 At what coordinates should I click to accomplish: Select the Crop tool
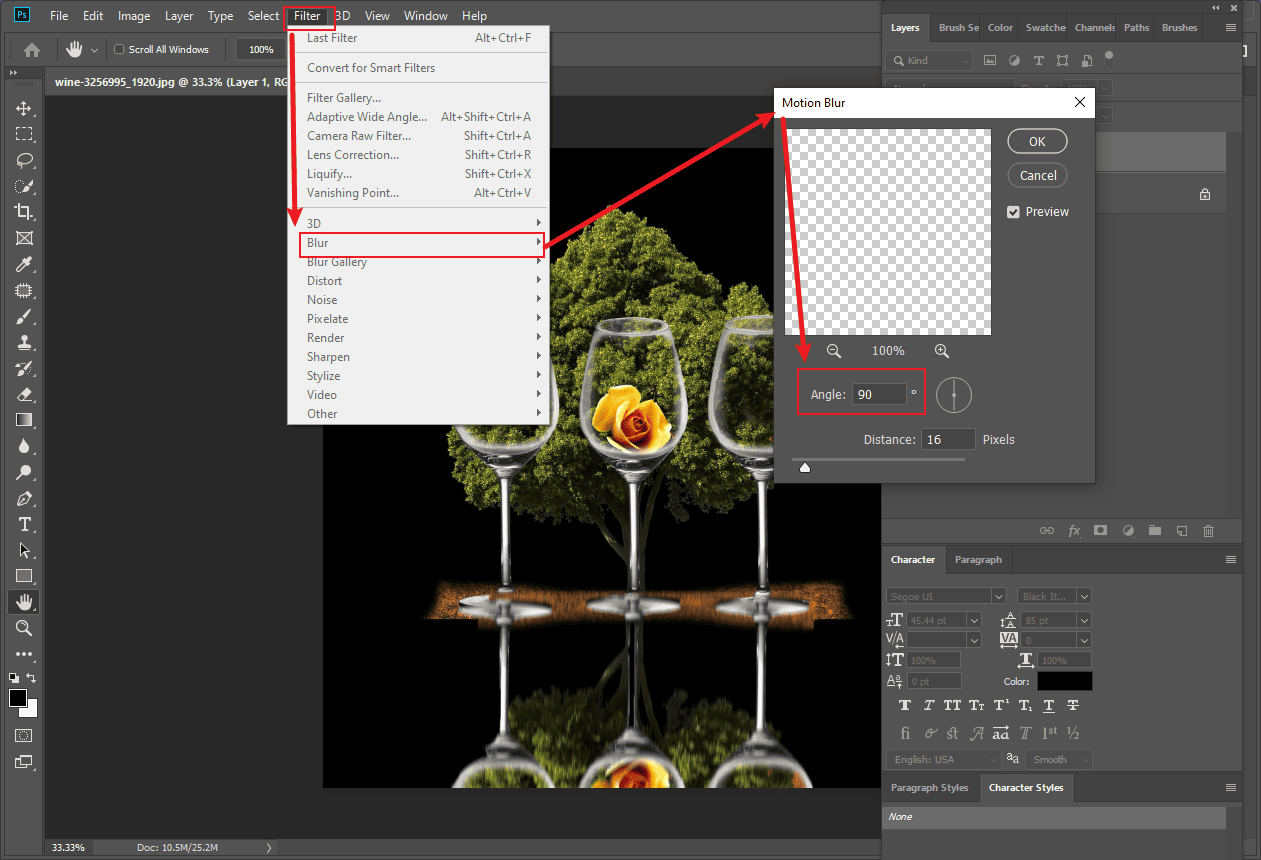click(x=22, y=211)
